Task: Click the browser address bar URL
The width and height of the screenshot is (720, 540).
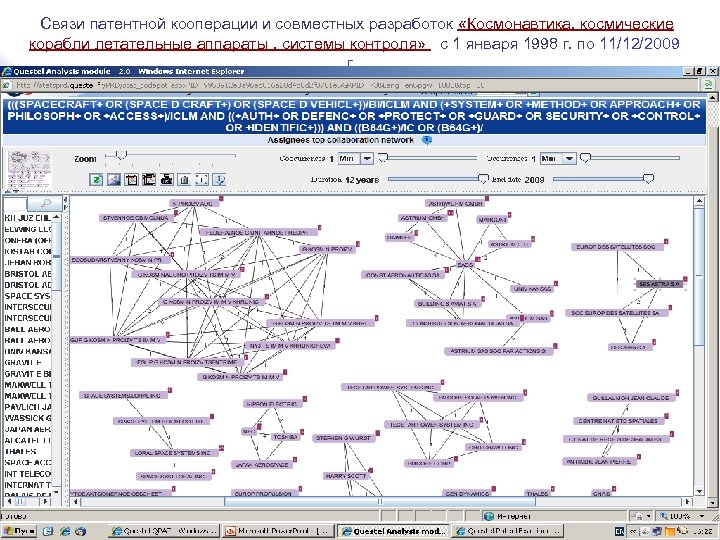Action: click(x=250, y=85)
